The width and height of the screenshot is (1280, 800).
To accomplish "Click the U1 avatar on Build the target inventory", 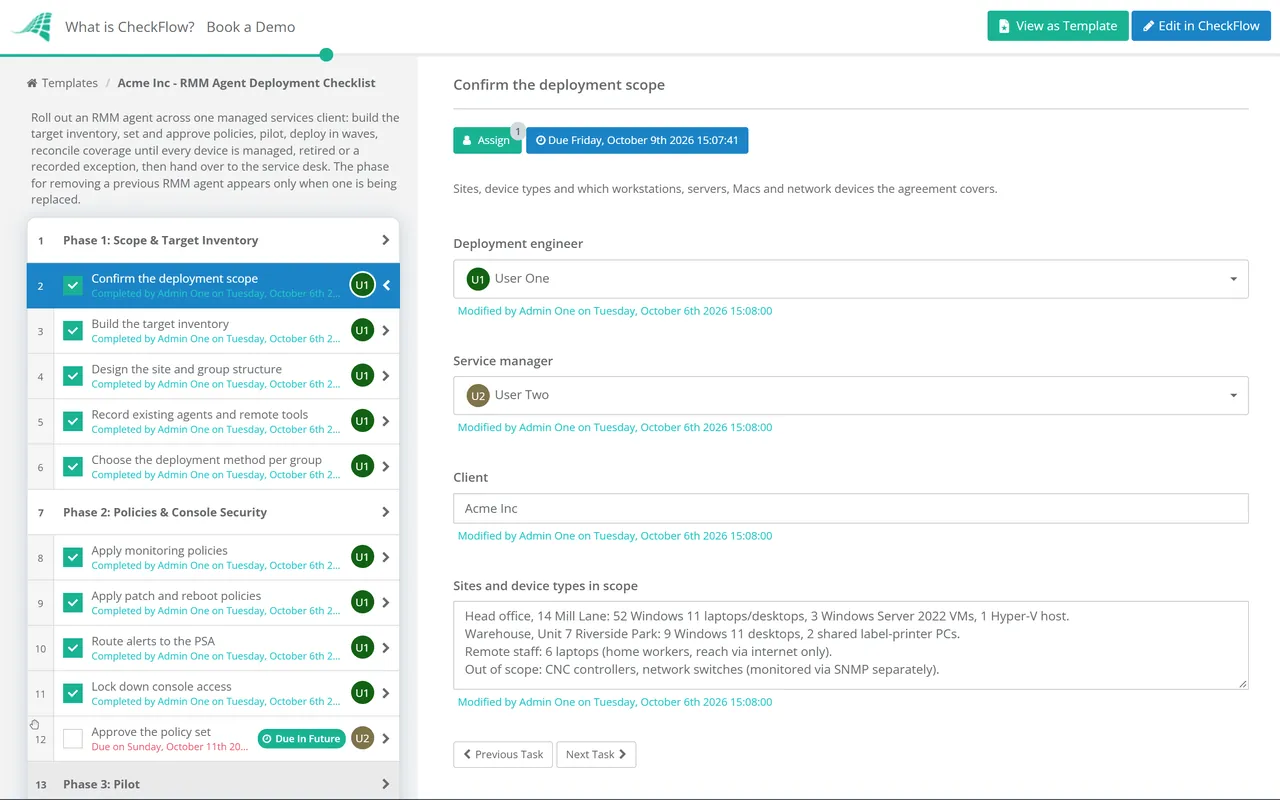I will (x=362, y=330).
